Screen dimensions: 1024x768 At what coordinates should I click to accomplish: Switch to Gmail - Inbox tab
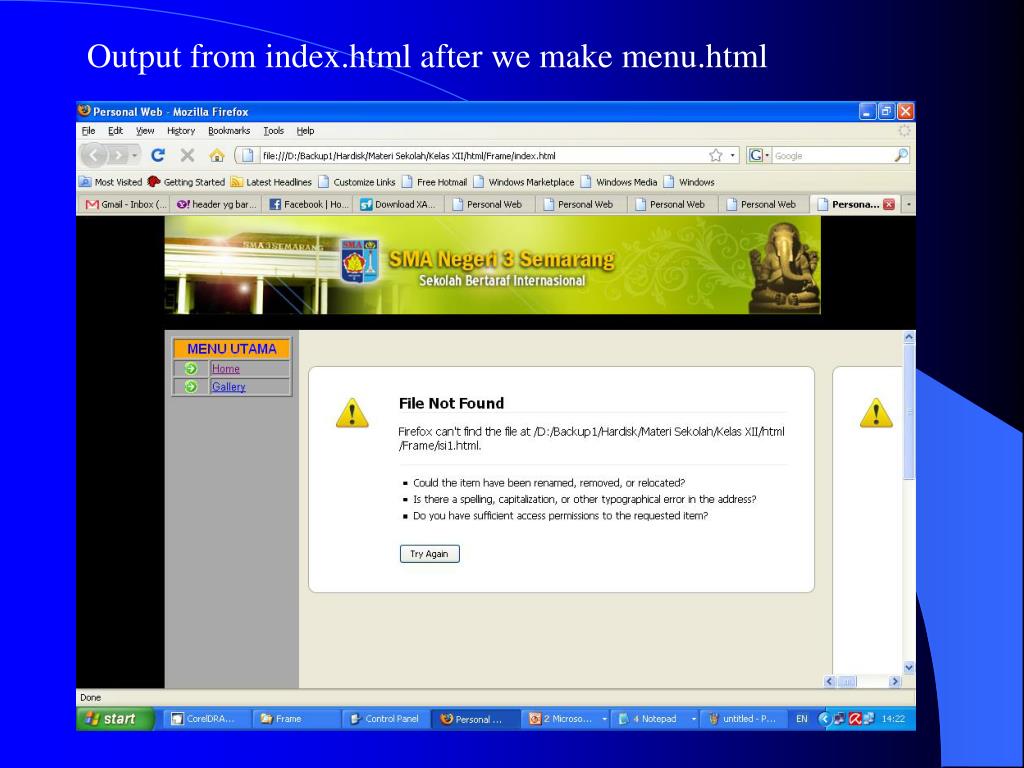click(125, 204)
